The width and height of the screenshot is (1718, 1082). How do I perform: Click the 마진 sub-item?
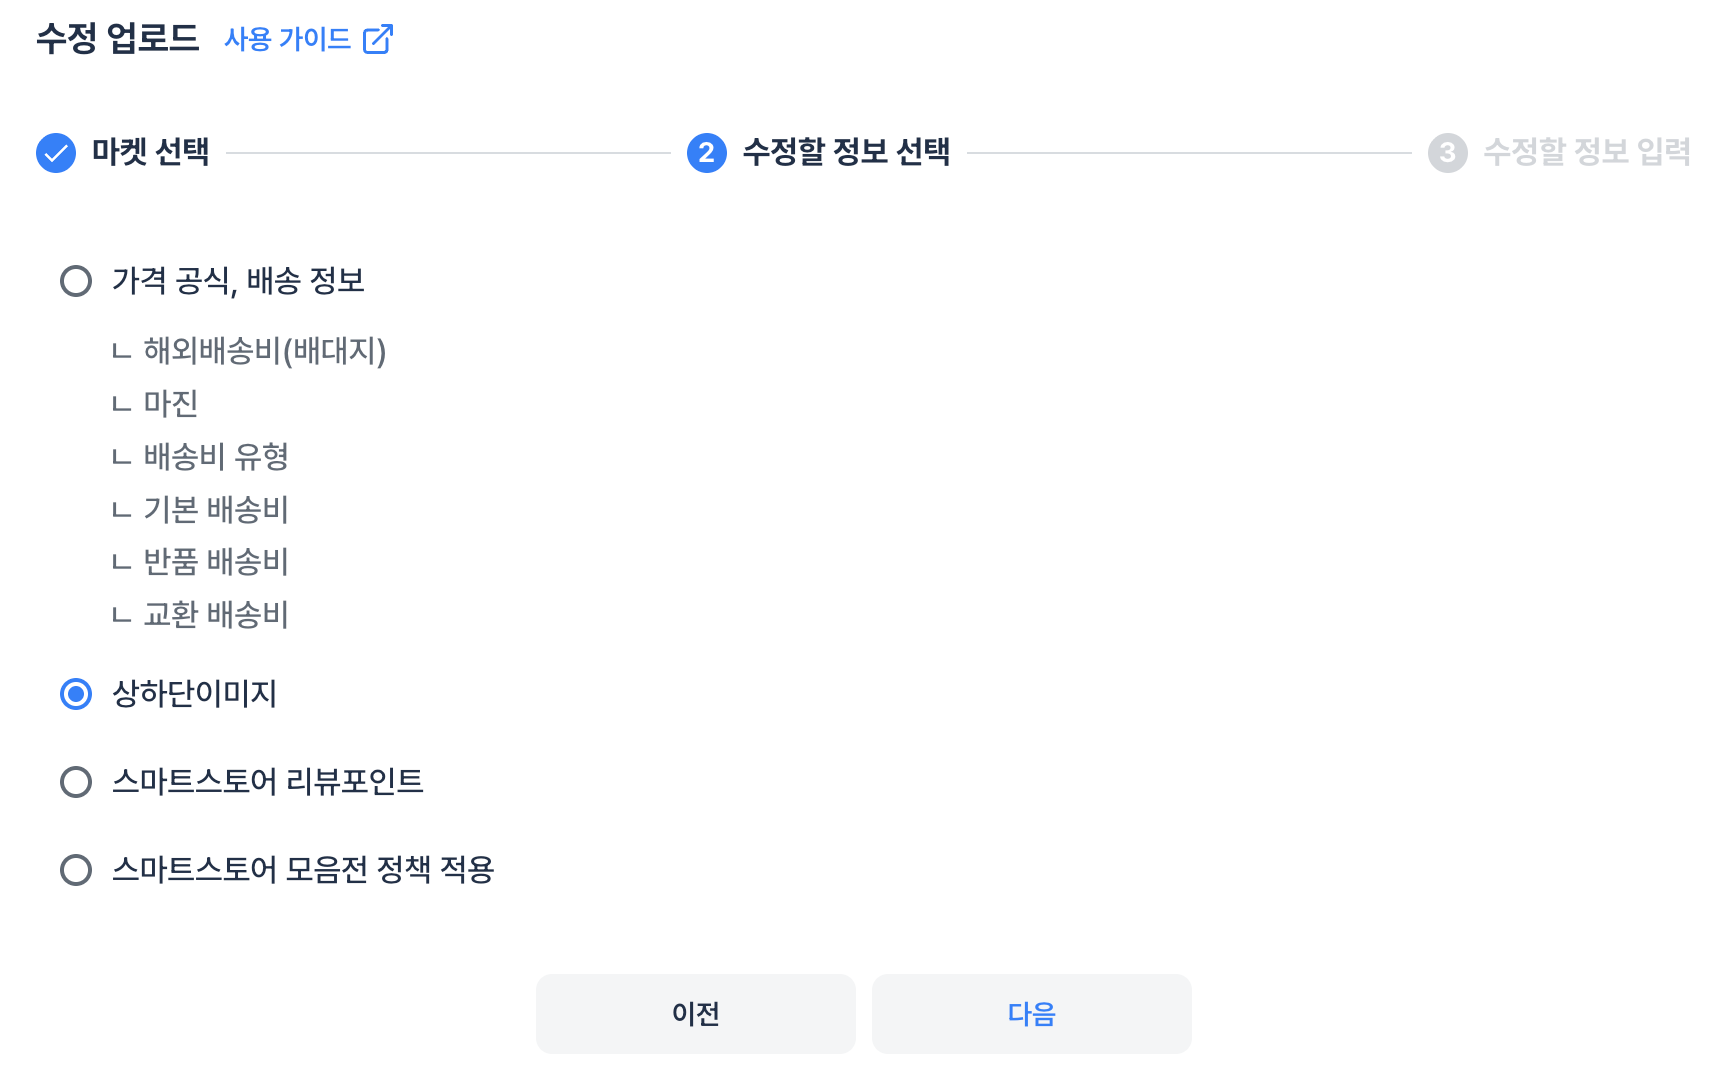point(172,404)
